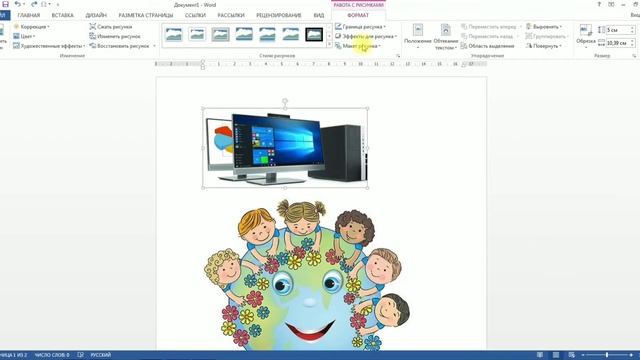Screen dimensions: 640x360
Task: Open Граница рисунка dropdown
Action: (x=360, y=27)
